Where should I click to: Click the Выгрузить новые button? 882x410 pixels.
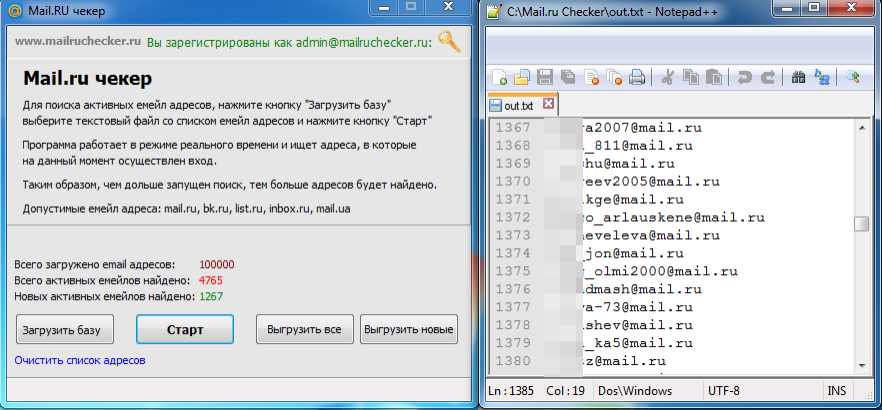409,329
